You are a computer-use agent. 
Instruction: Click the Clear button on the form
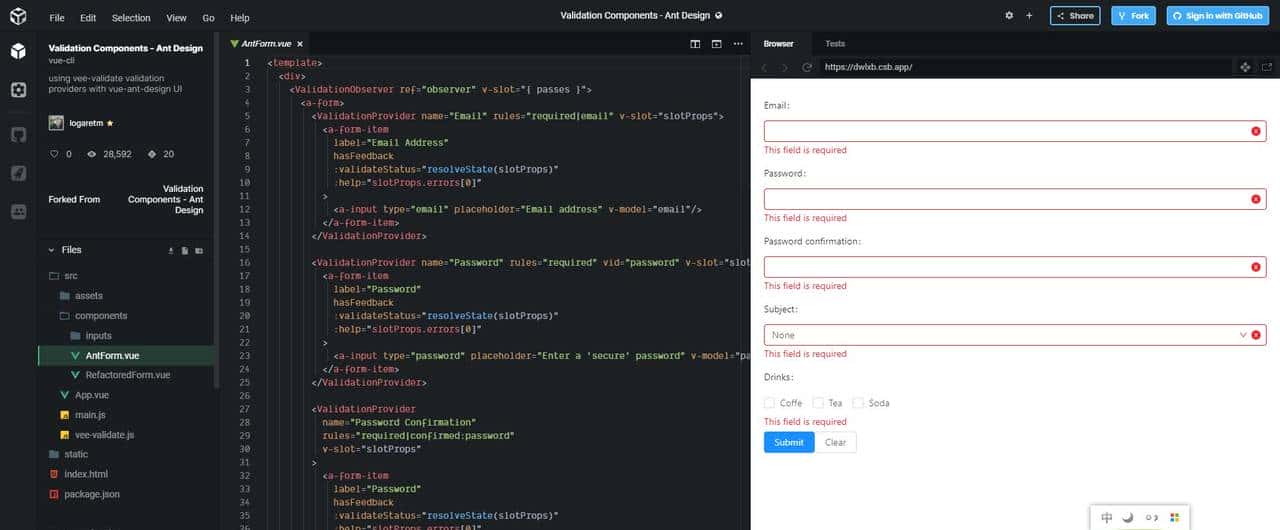click(835, 442)
